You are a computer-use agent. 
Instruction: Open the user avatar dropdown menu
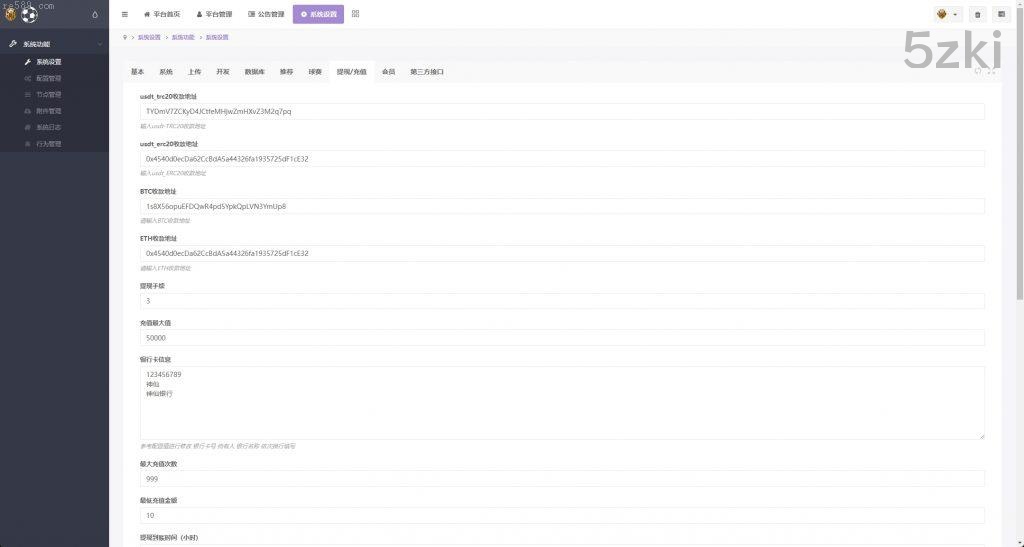point(947,15)
